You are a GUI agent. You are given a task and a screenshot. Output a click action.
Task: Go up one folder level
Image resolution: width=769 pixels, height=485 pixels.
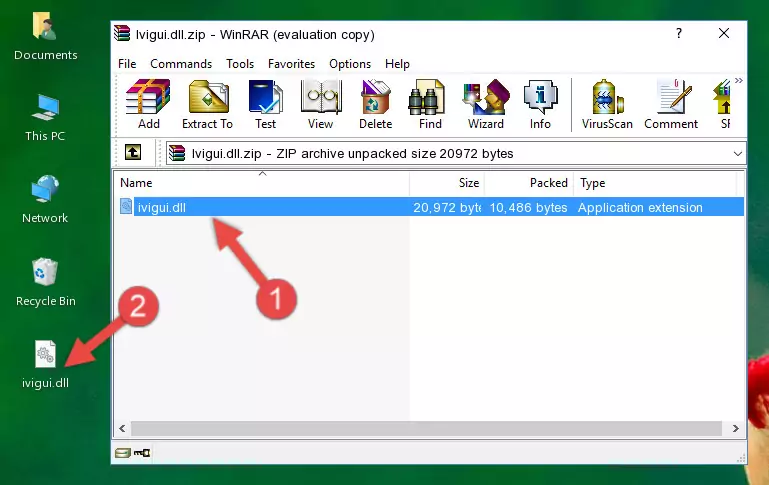[132, 153]
